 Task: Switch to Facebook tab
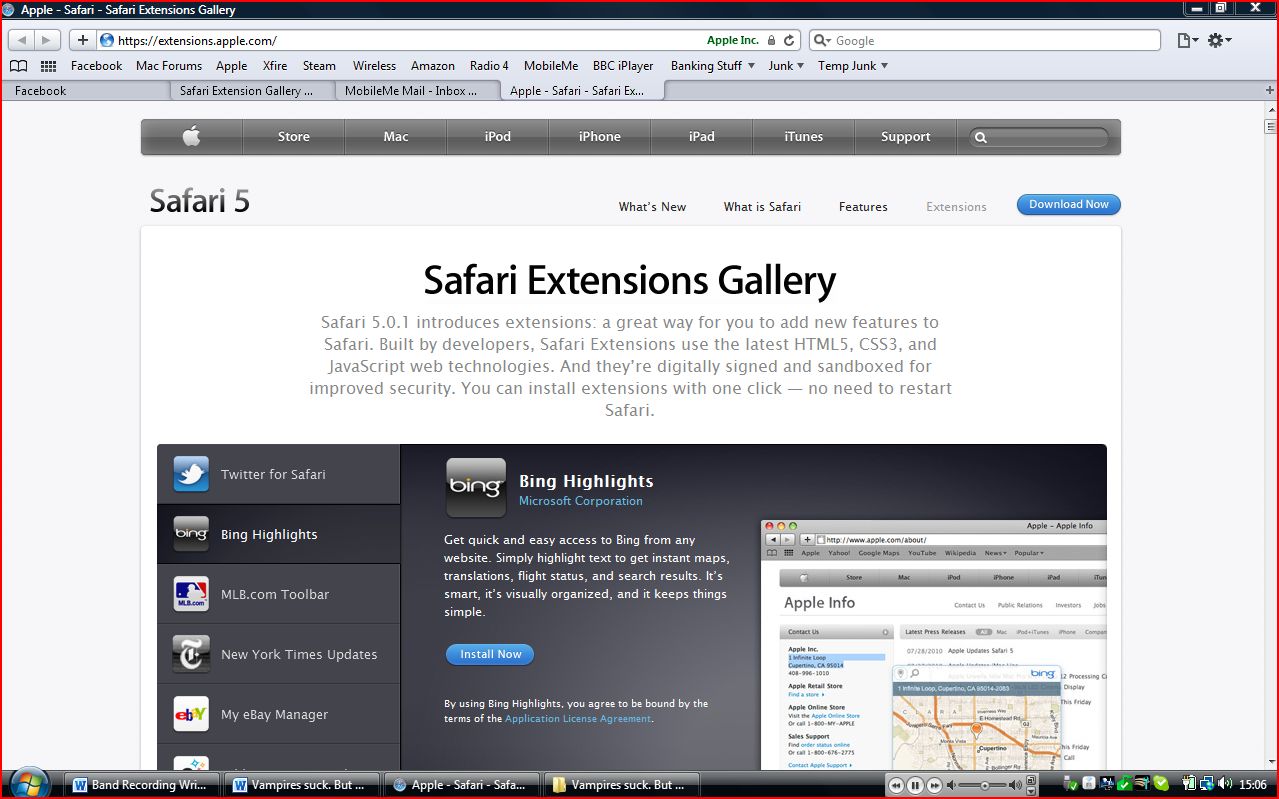(x=86, y=91)
